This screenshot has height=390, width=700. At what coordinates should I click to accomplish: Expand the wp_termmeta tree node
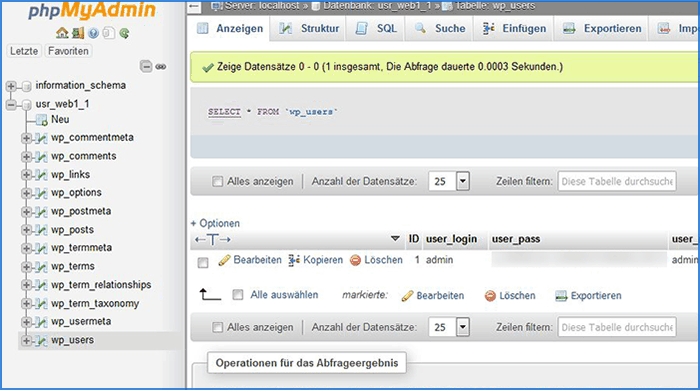(x=26, y=248)
